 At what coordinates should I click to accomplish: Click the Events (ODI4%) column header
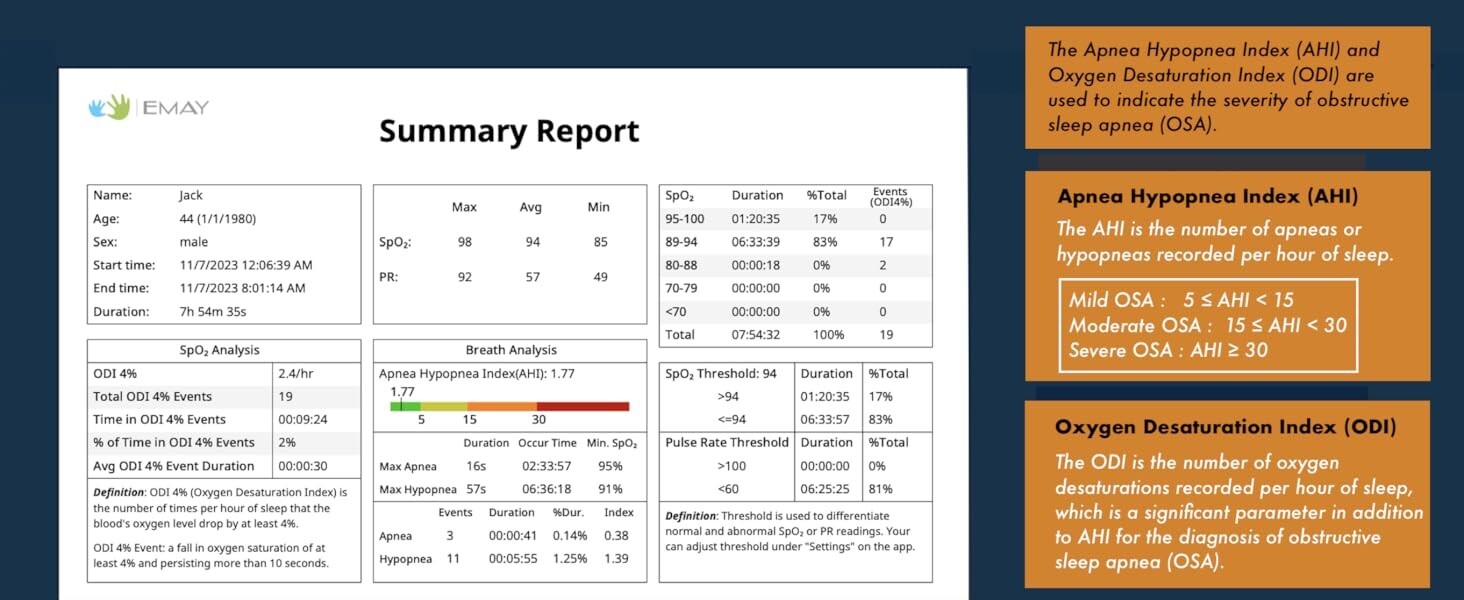[889, 196]
